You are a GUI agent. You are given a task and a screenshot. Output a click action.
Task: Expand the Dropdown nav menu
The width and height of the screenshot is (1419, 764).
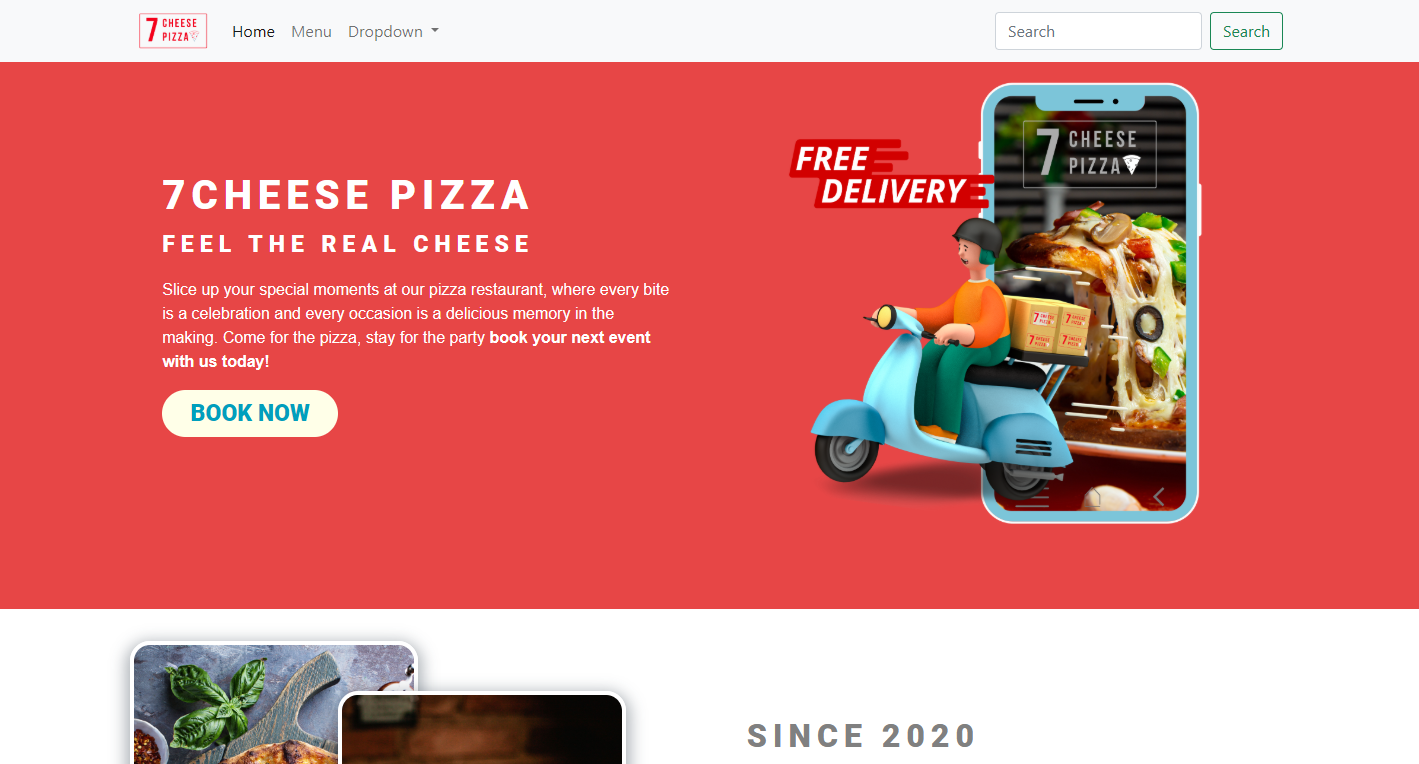[393, 31]
